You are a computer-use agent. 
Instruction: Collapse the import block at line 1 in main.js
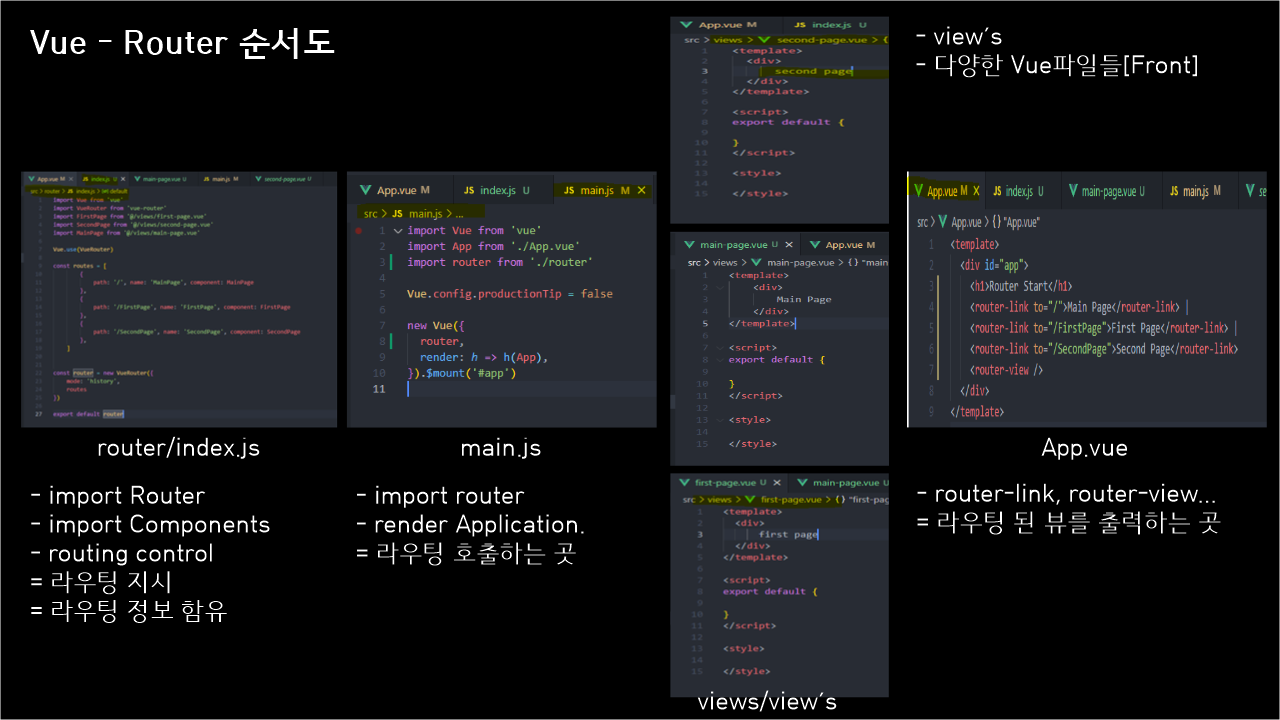(x=397, y=231)
